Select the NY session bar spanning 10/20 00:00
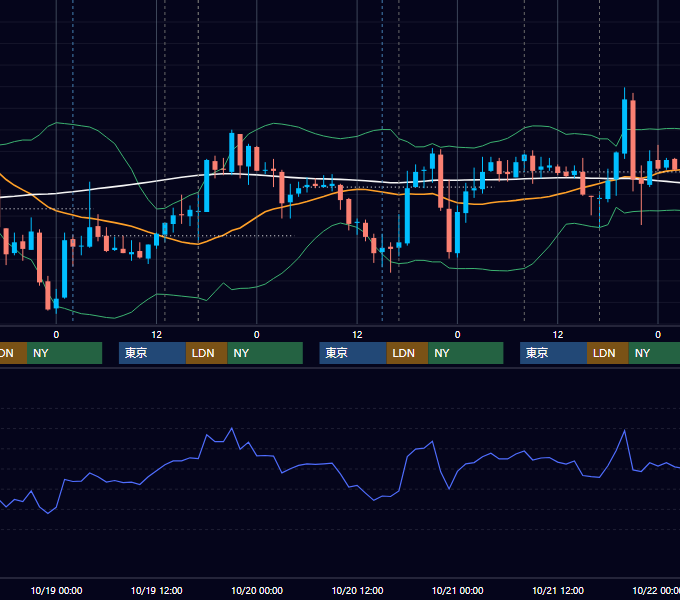Viewport: 680px width, 600px height. 265,353
